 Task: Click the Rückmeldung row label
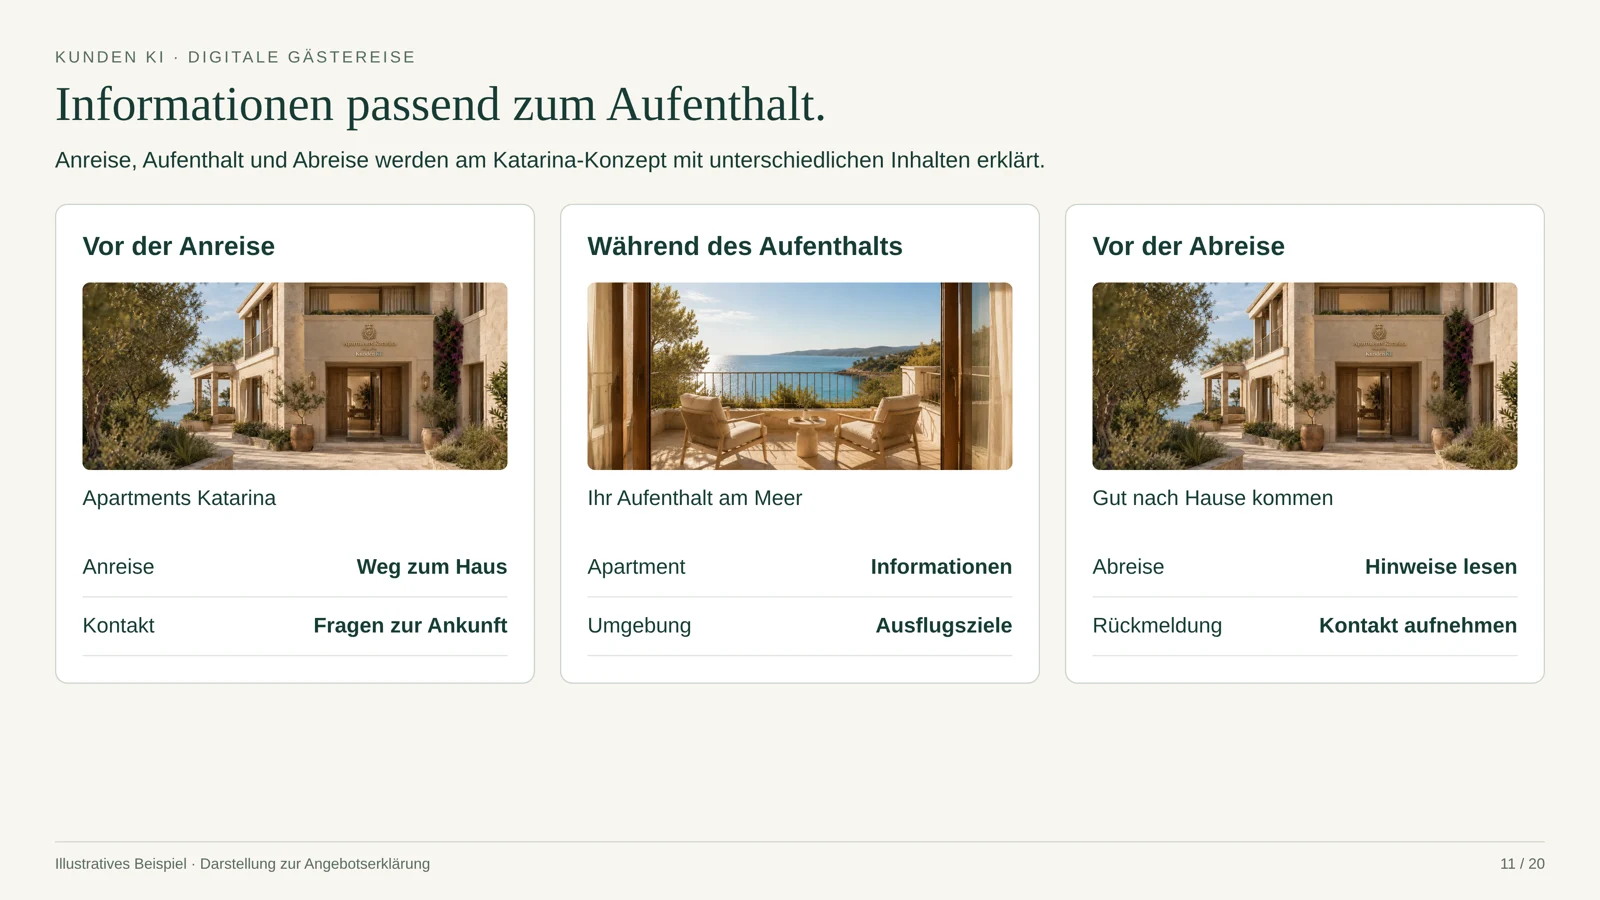1157,626
